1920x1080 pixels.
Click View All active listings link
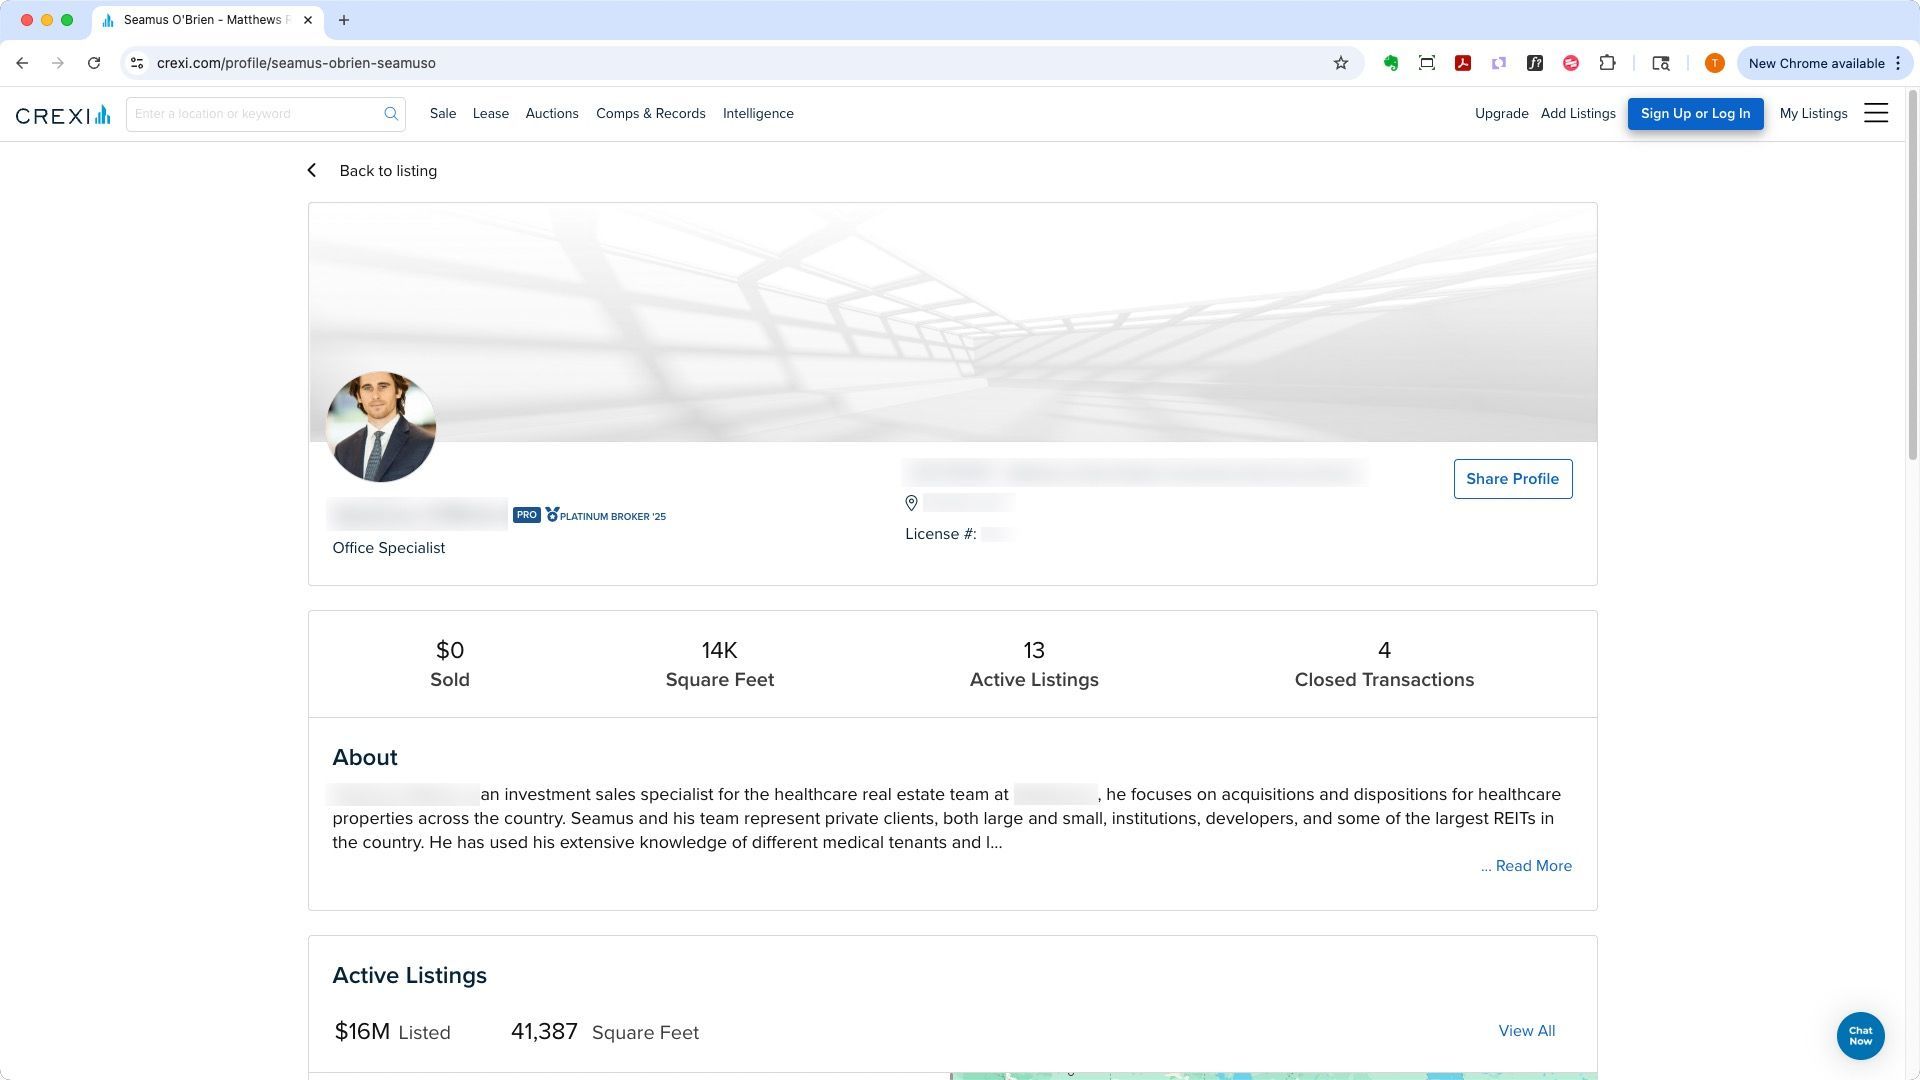[1526, 1031]
